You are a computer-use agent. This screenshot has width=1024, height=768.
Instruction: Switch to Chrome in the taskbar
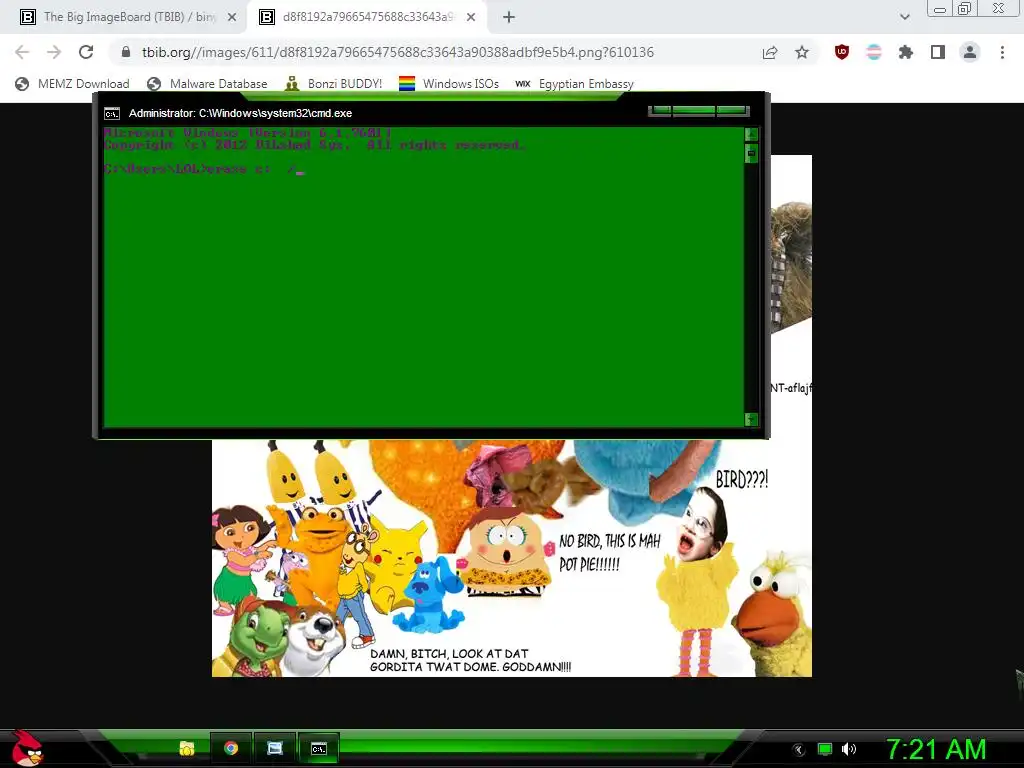pos(231,748)
